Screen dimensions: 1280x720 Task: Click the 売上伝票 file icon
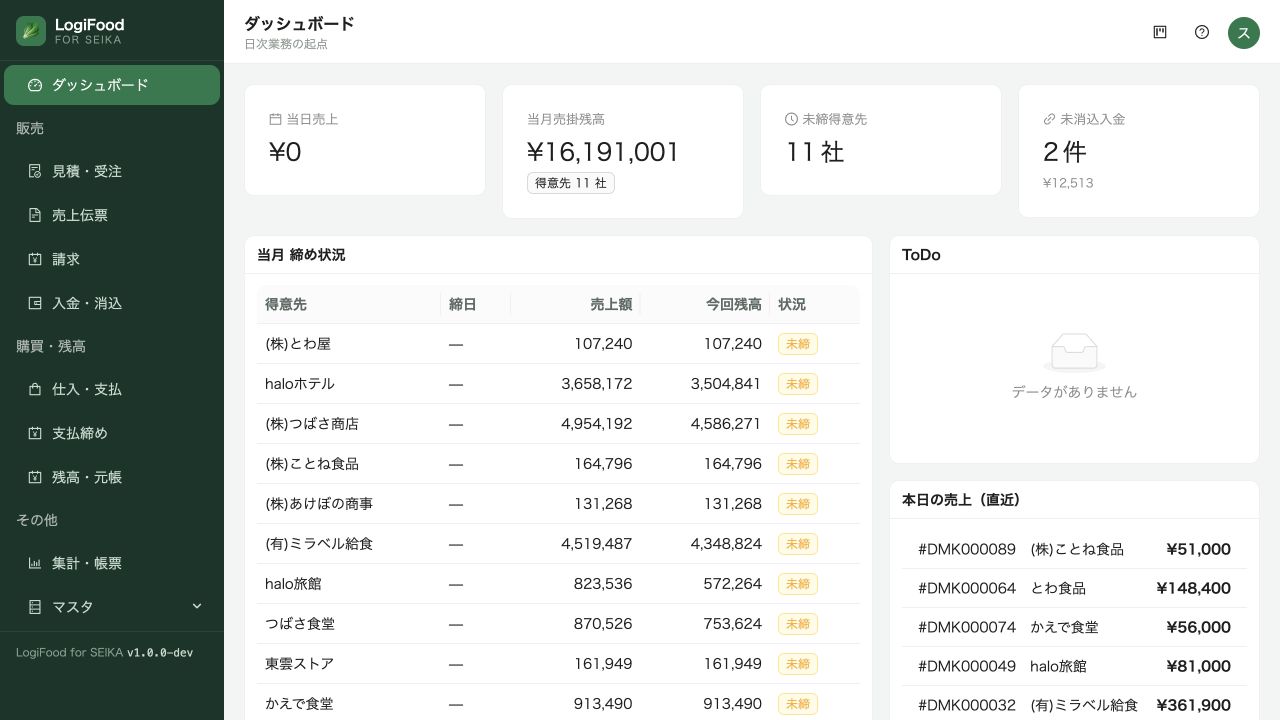point(35,215)
